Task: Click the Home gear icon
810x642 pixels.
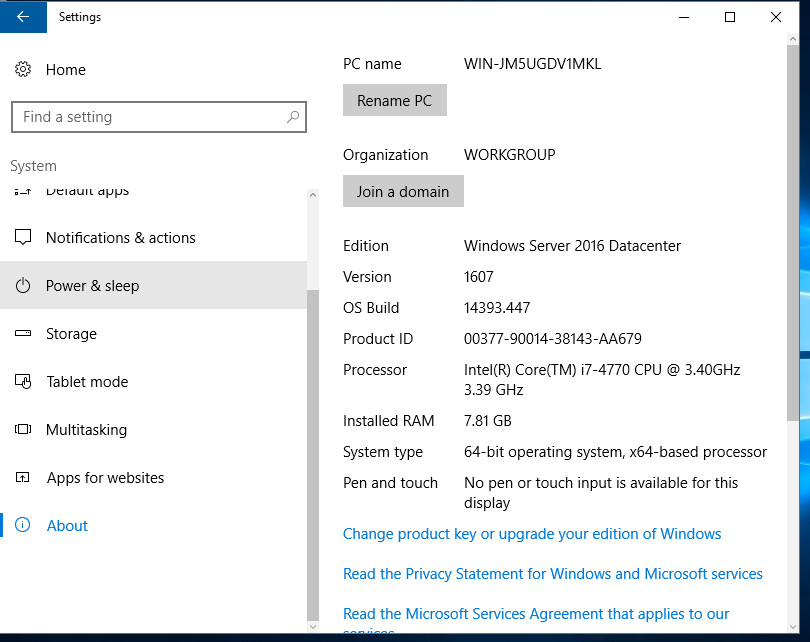Action: [x=23, y=69]
